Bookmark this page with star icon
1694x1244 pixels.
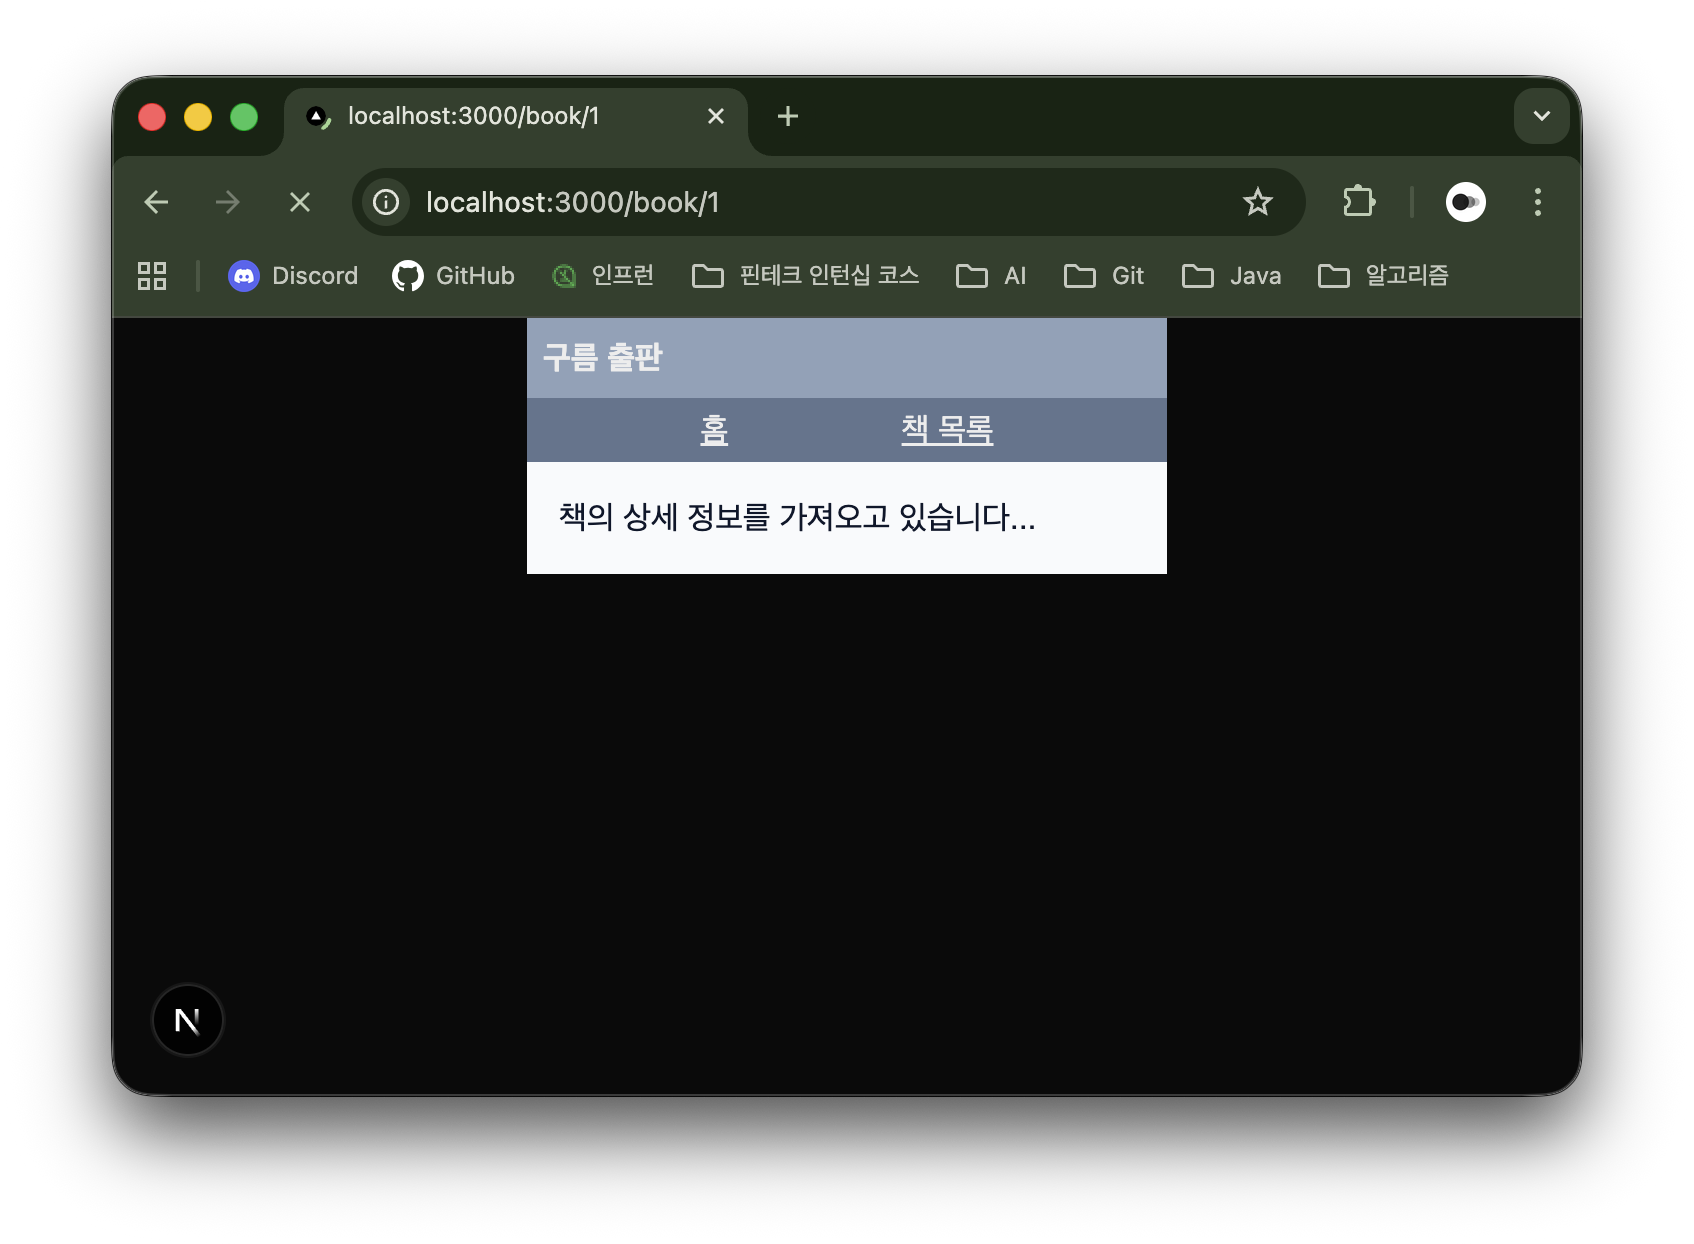pos(1257,203)
